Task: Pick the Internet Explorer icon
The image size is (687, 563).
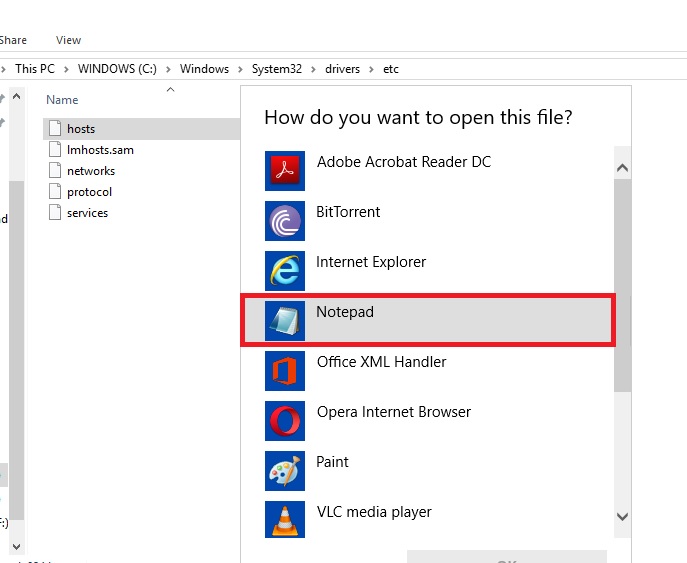Action: [285, 271]
